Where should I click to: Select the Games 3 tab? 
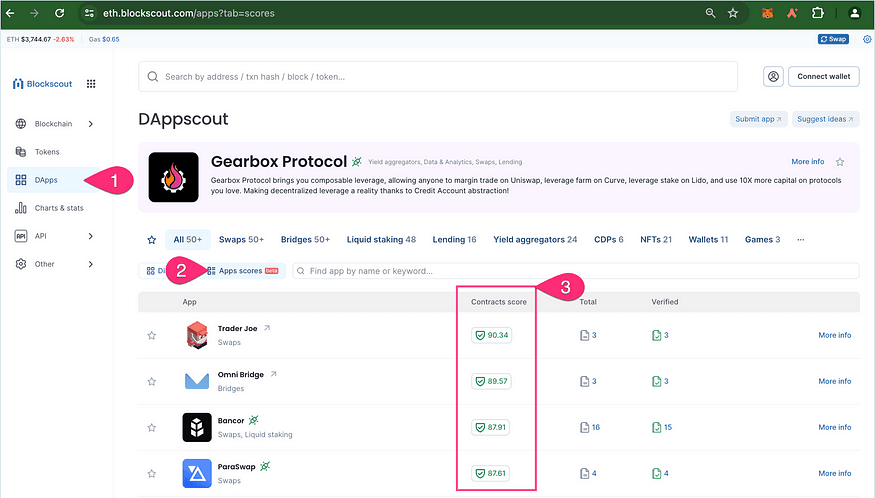(762, 240)
